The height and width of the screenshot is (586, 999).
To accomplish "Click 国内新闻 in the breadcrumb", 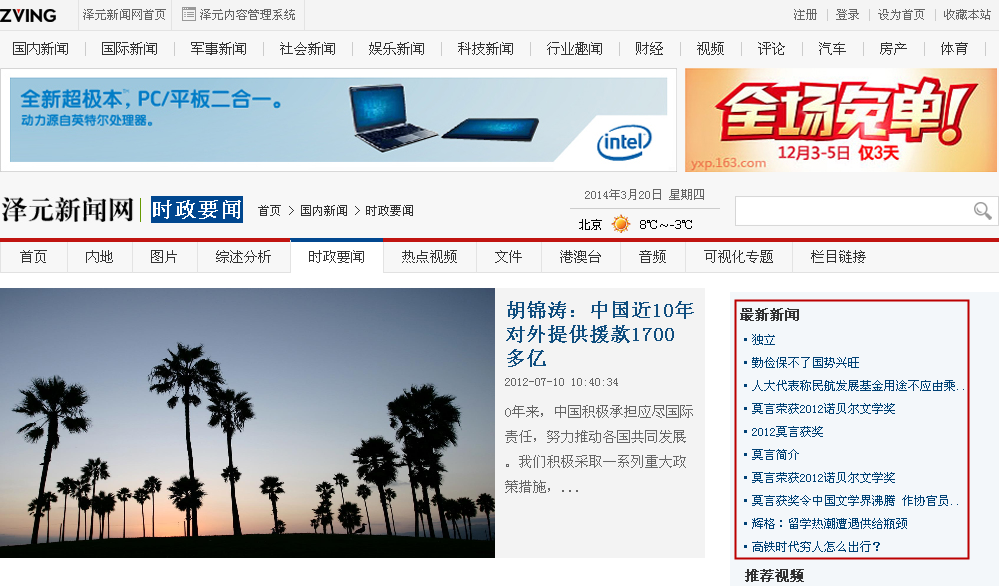I will point(323,211).
